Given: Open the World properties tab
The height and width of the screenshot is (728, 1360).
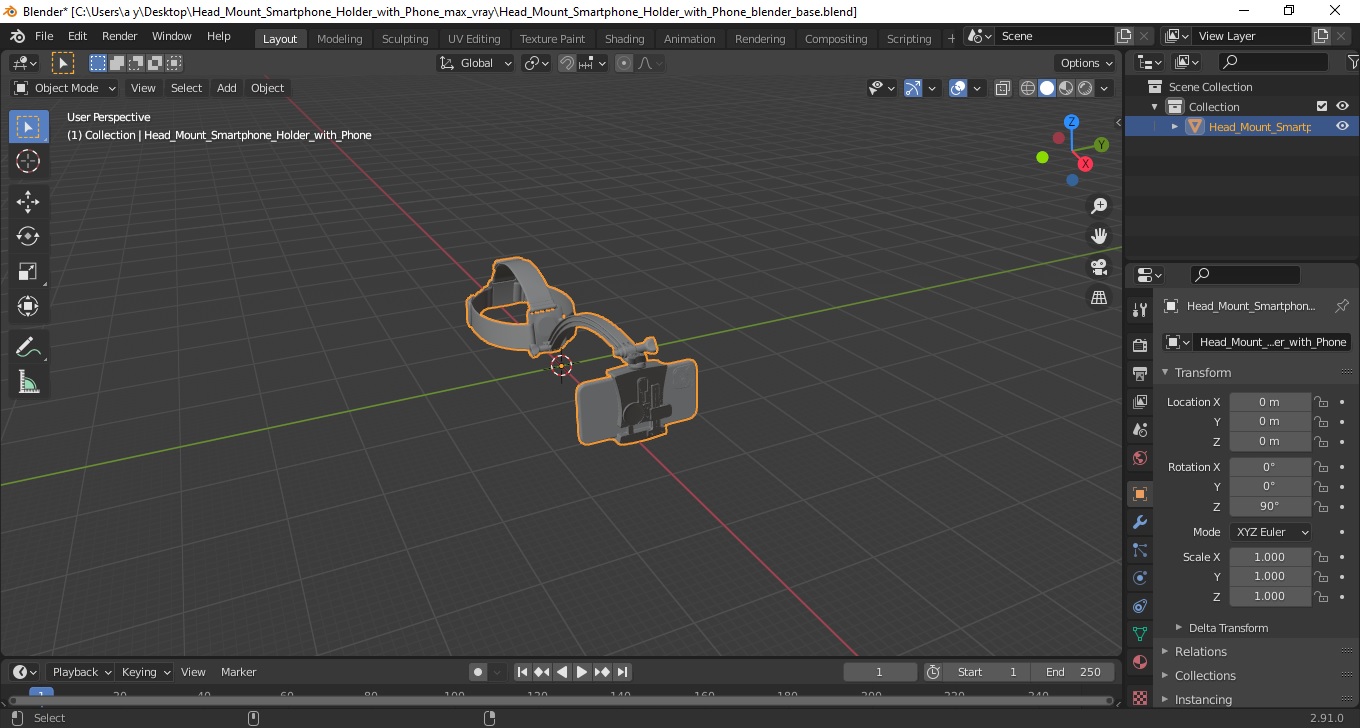Looking at the screenshot, I should pyautogui.click(x=1139, y=458).
